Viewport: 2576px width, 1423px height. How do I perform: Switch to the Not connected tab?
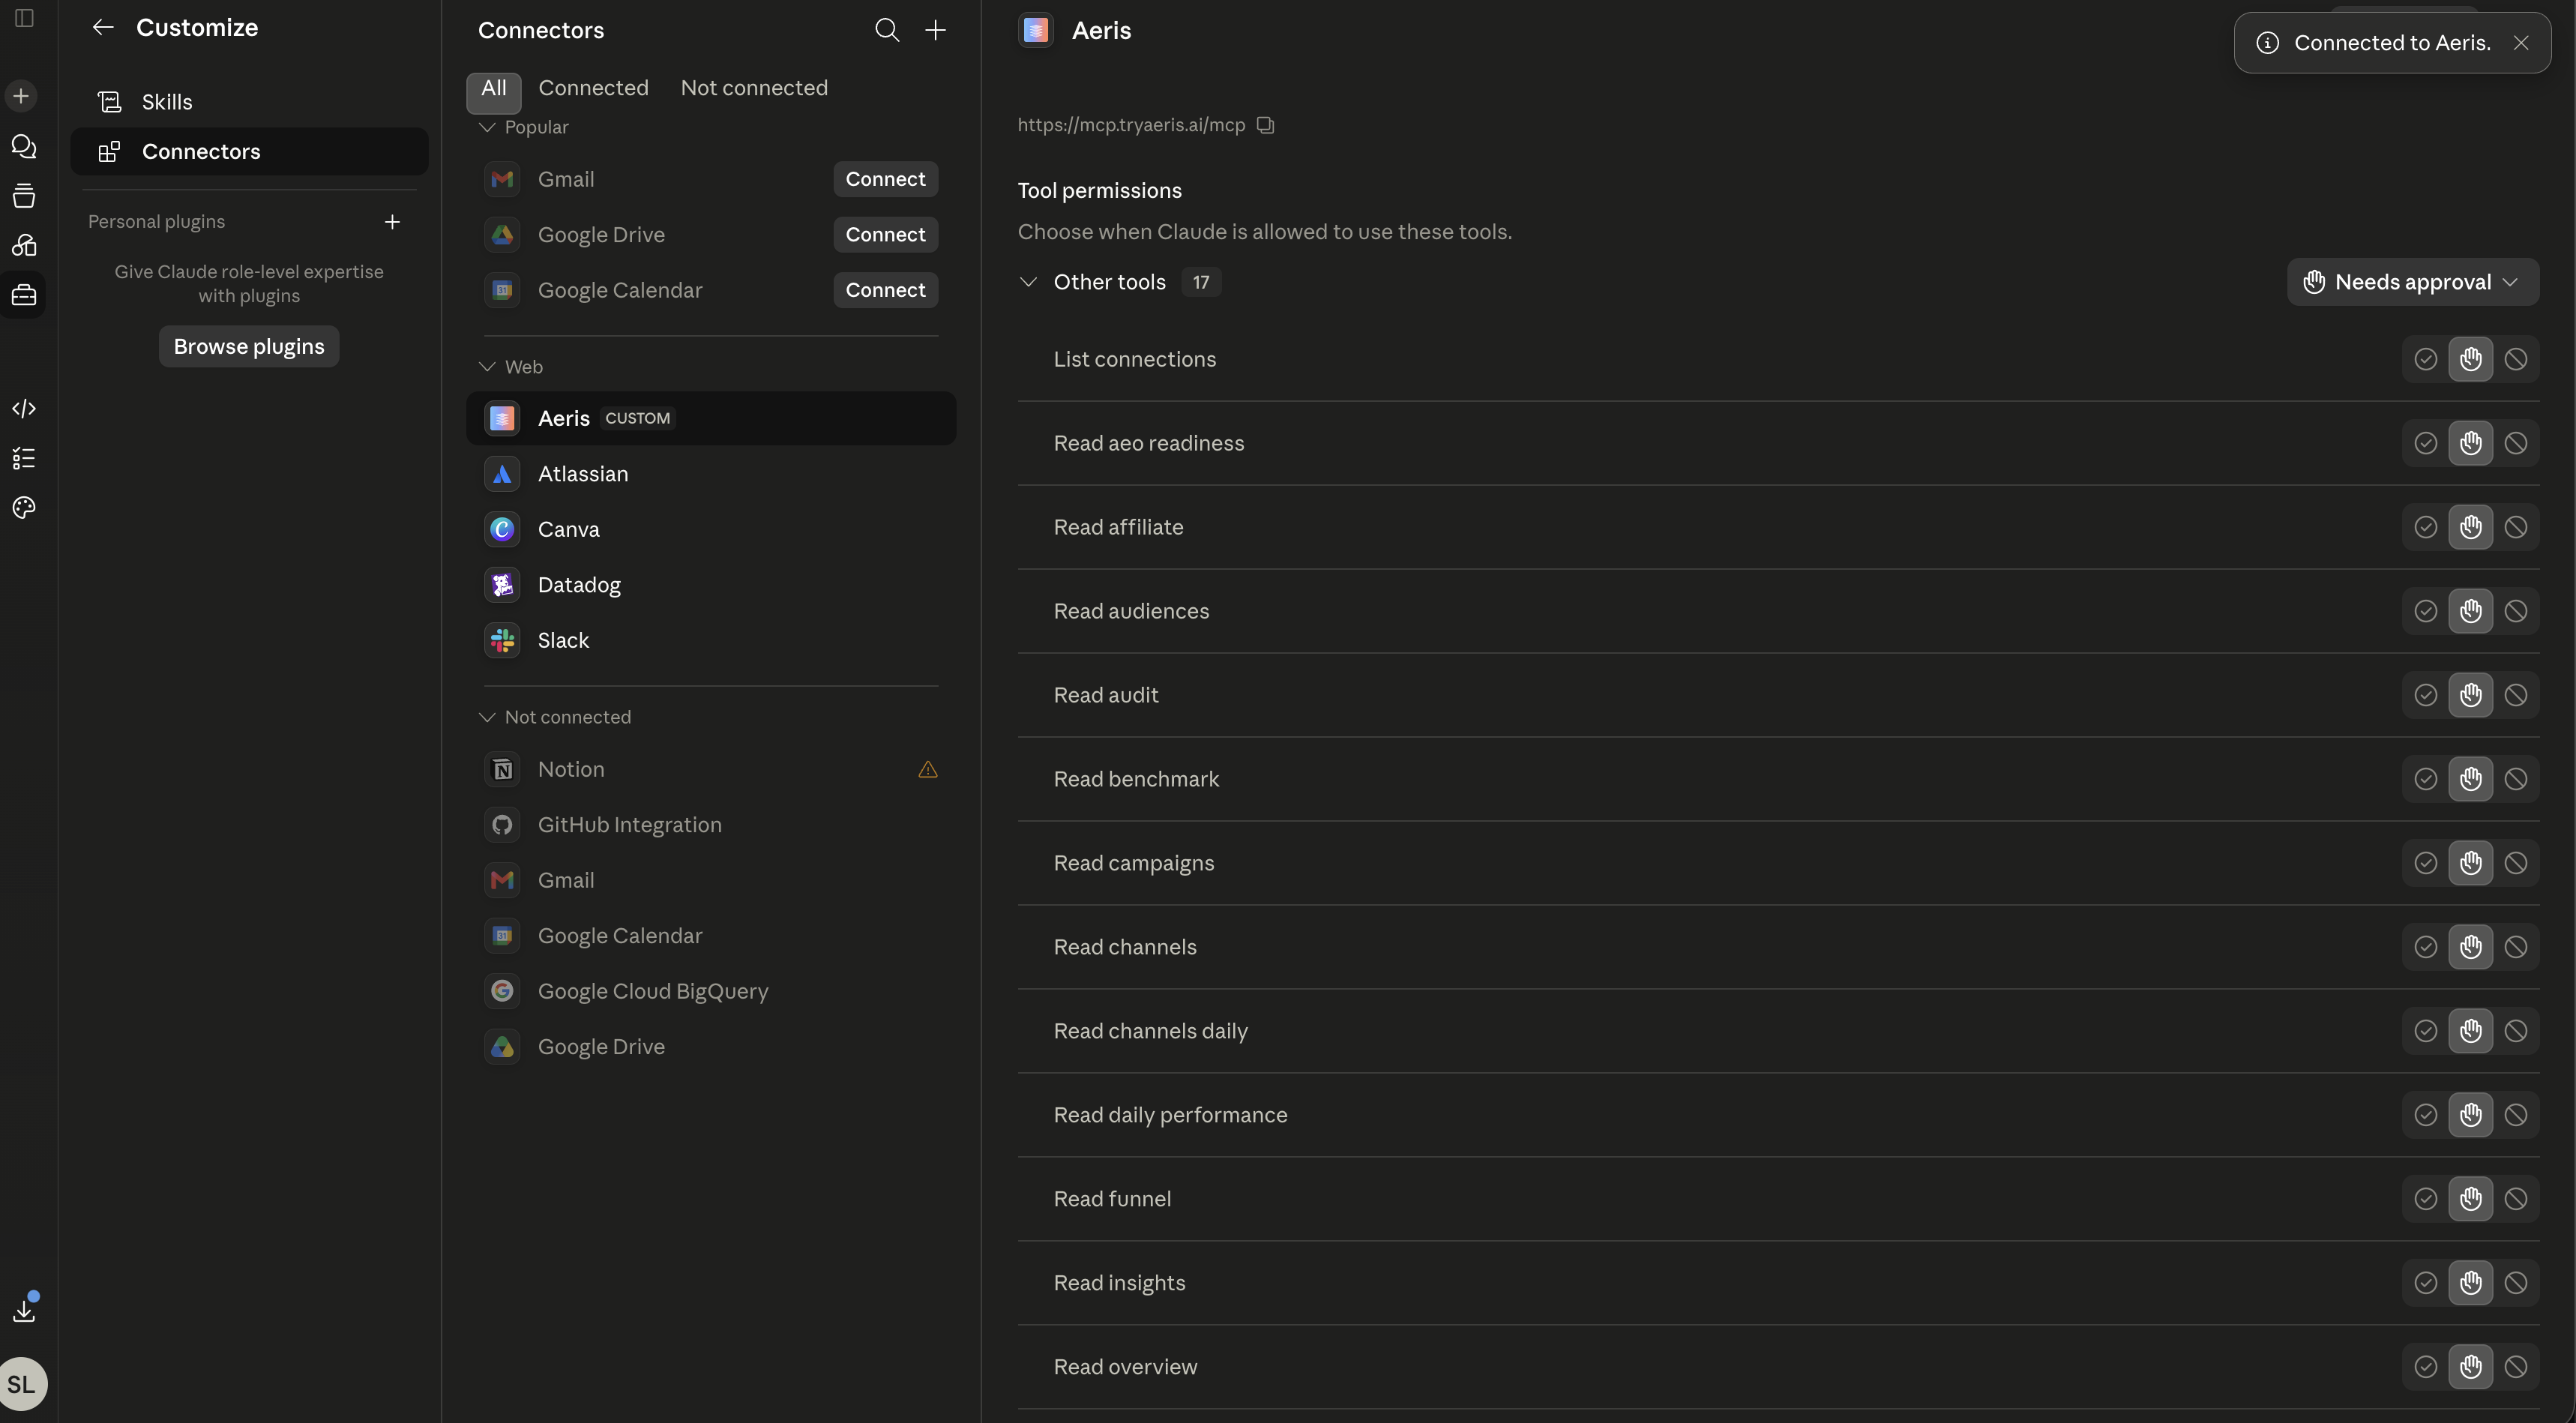[755, 89]
